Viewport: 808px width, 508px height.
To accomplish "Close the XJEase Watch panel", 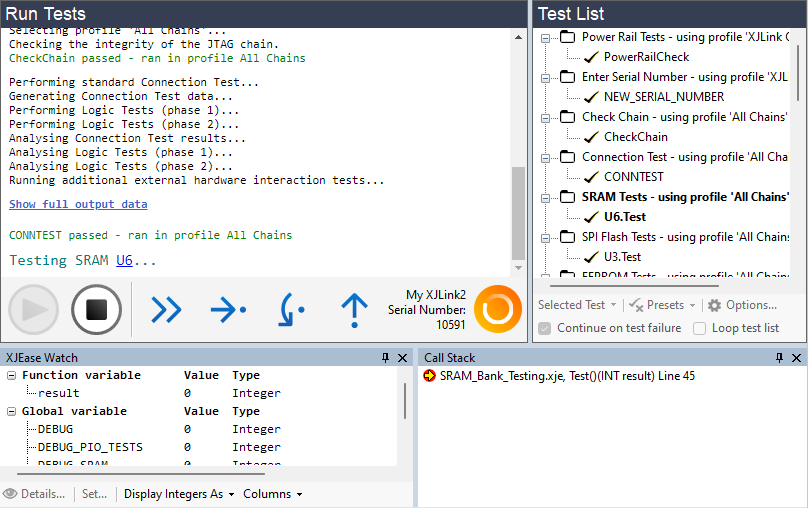I will coord(403,358).
